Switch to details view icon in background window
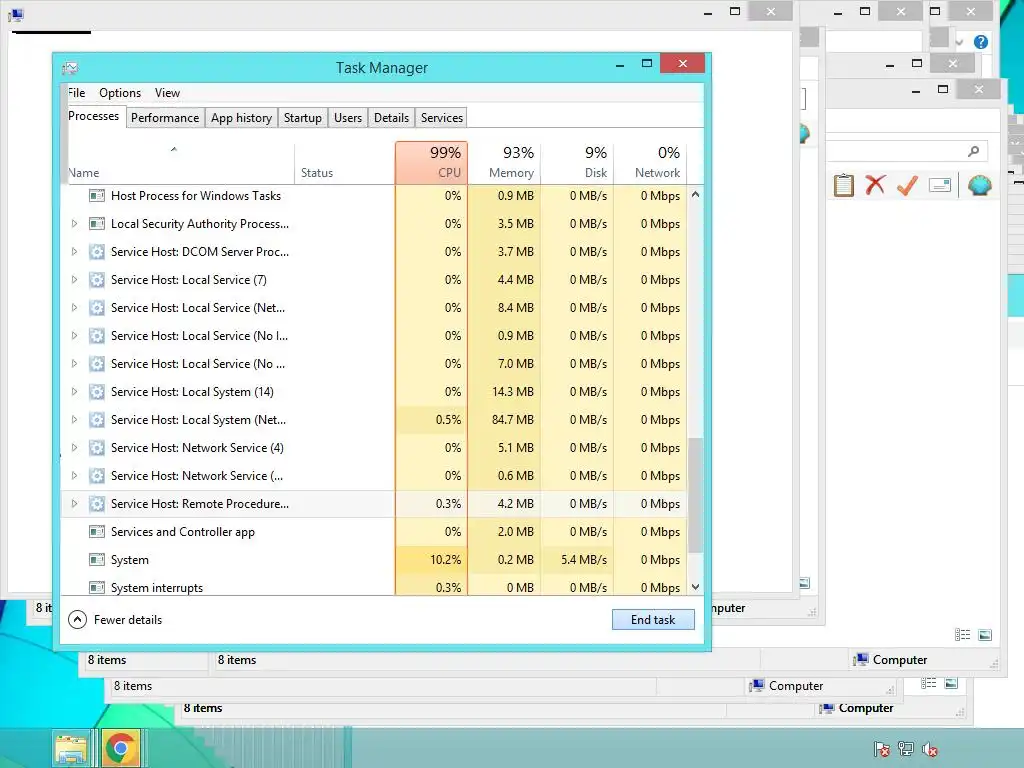This screenshot has width=1024, height=768. coord(962,635)
